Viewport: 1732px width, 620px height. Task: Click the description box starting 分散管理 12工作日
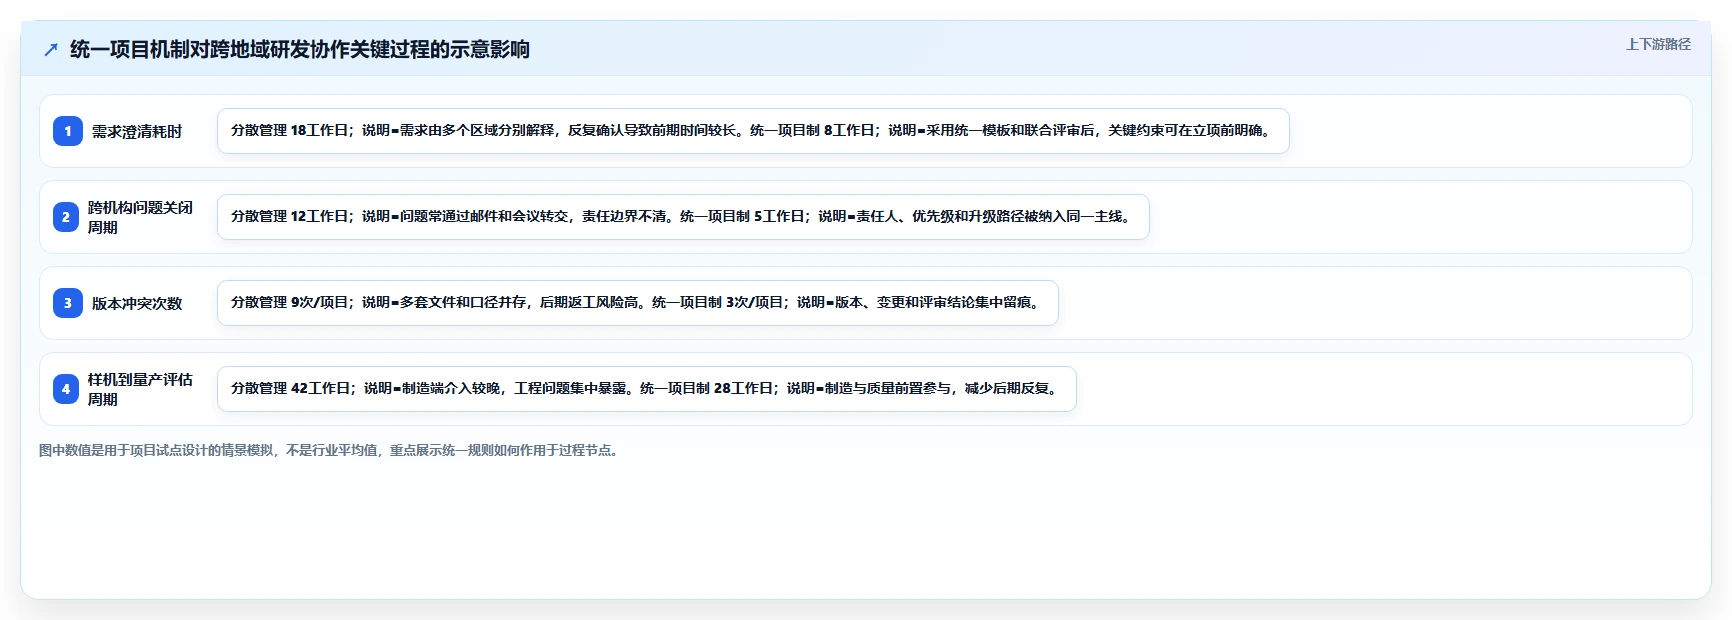coord(683,217)
